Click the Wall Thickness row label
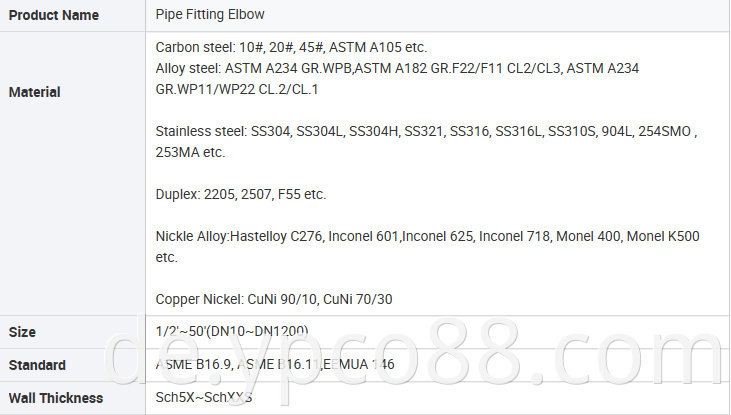This screenshot has width=731, height=415. click(x=55, y=398)
